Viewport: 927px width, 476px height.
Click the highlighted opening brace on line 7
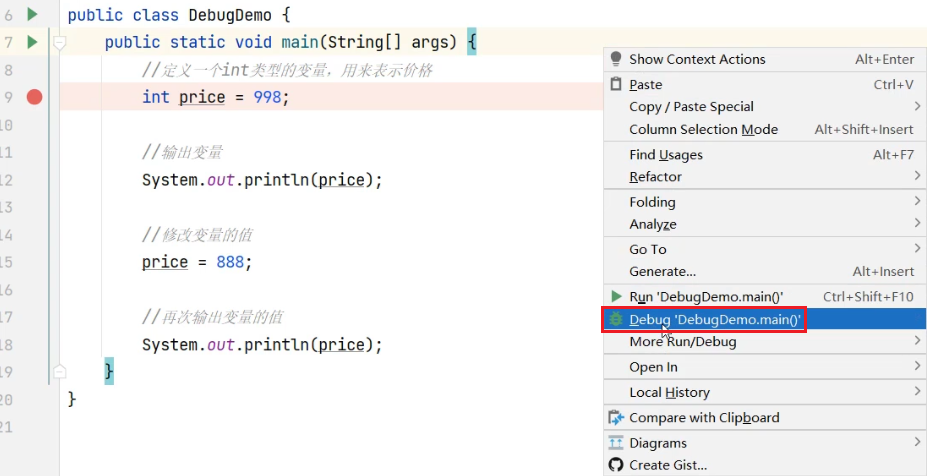coord(471,42)
